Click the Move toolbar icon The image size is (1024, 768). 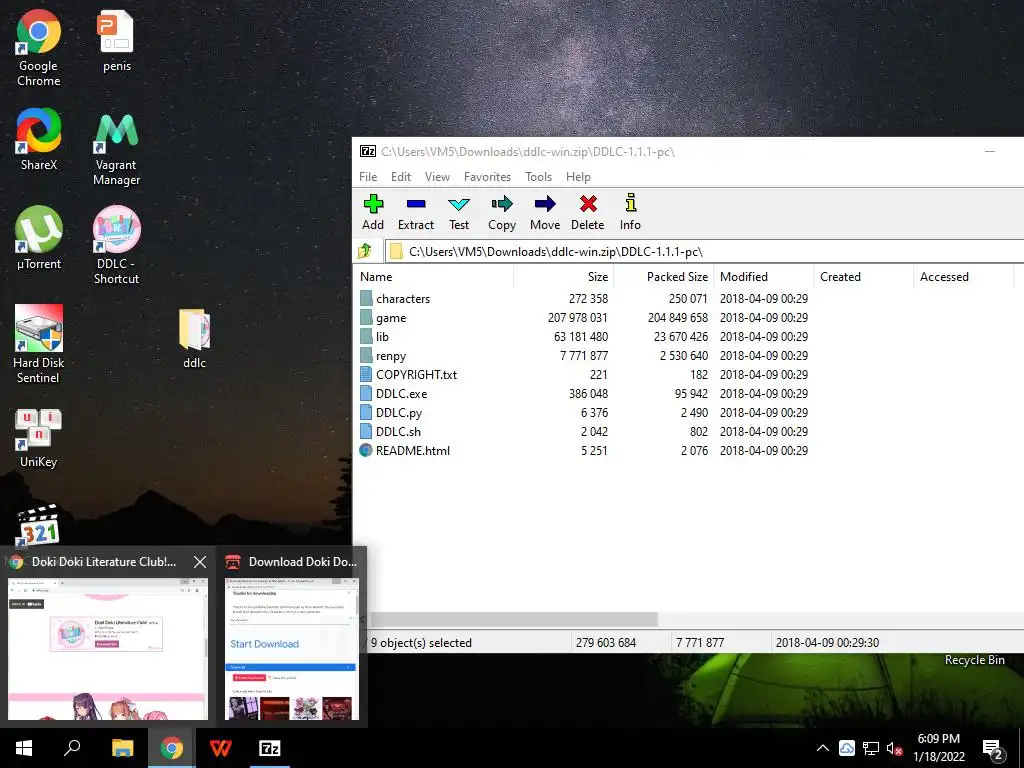(x=545, y=212)
